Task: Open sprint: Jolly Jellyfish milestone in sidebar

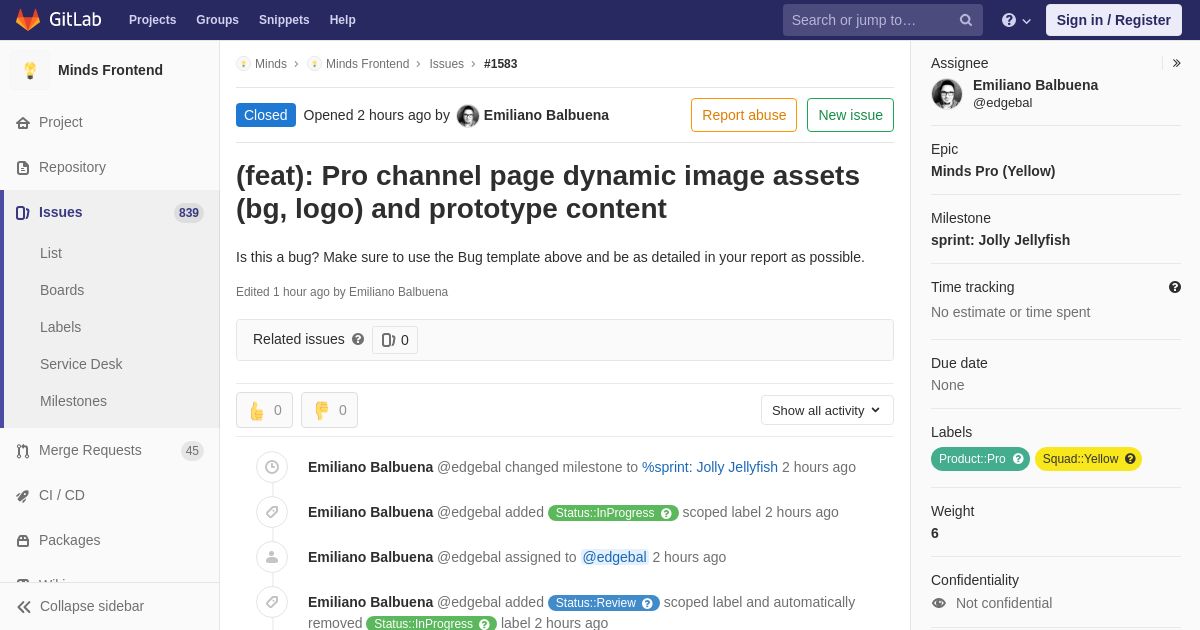Action: point(1000,240)
